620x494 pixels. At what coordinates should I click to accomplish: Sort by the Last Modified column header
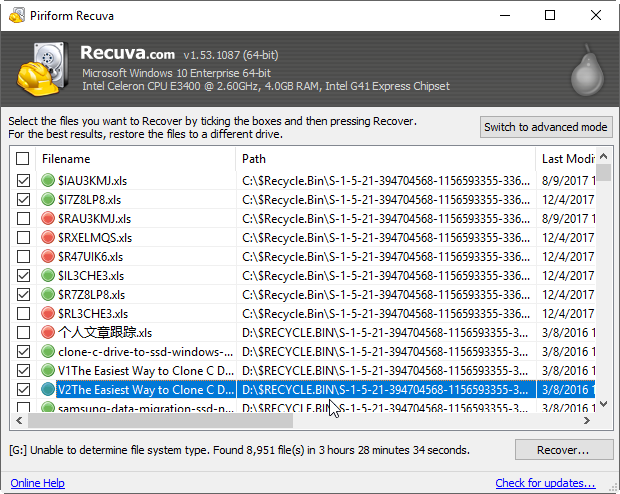[566, 159]
